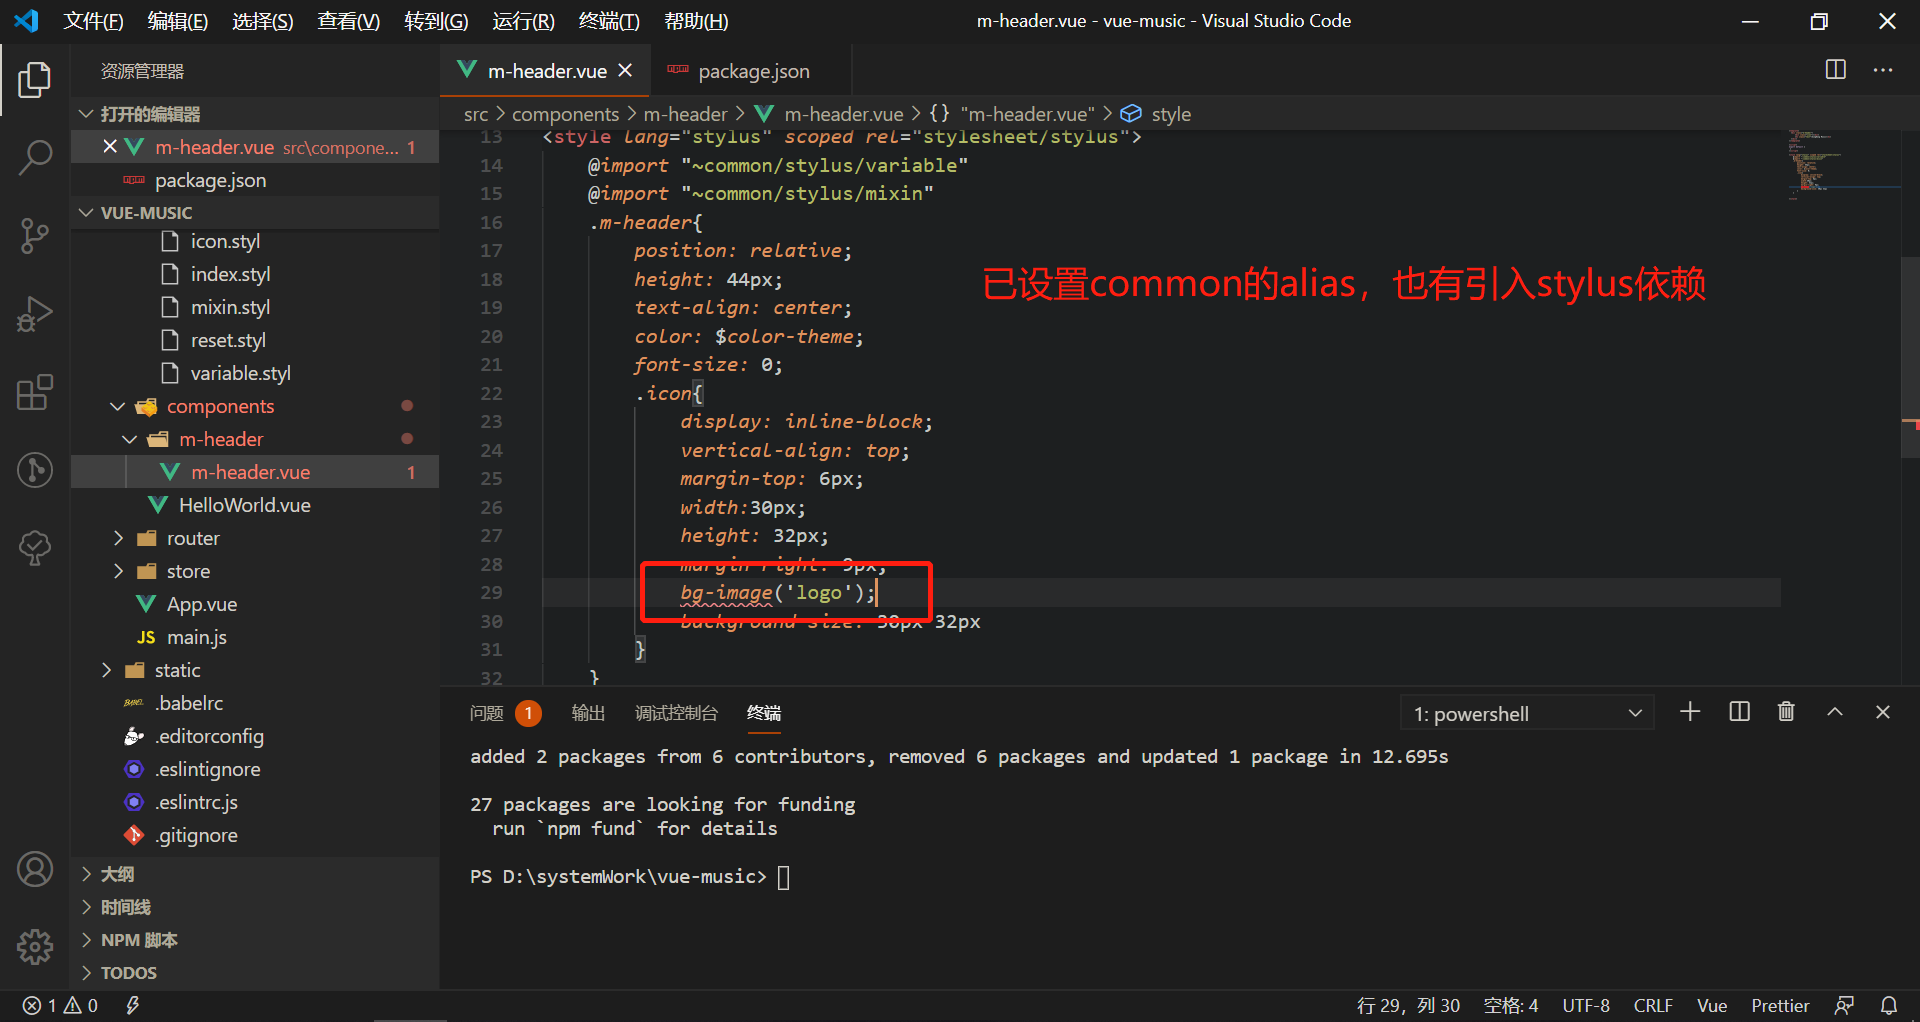Screen dimensions: 1920x1022
Task: Click the components breadcrumb segment
Action: (x=565, y=114)
